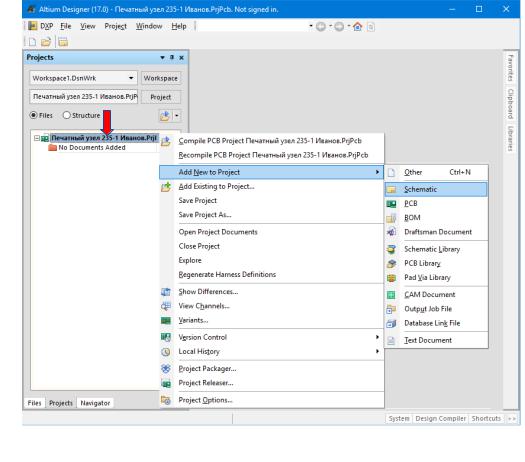Screen dimensions: 525x462
Task: Choose Compile PCB Project entry
Action: [x=272, y=141]
